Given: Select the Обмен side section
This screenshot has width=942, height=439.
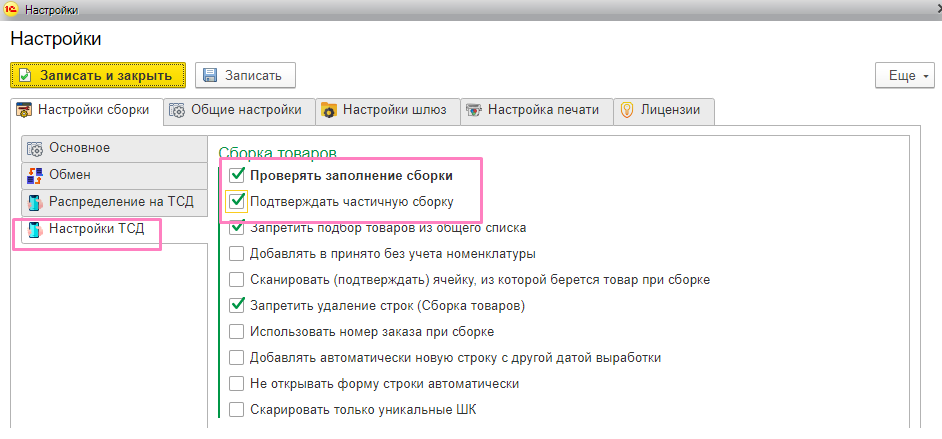Looking at the screenshot, I should 114,176.
